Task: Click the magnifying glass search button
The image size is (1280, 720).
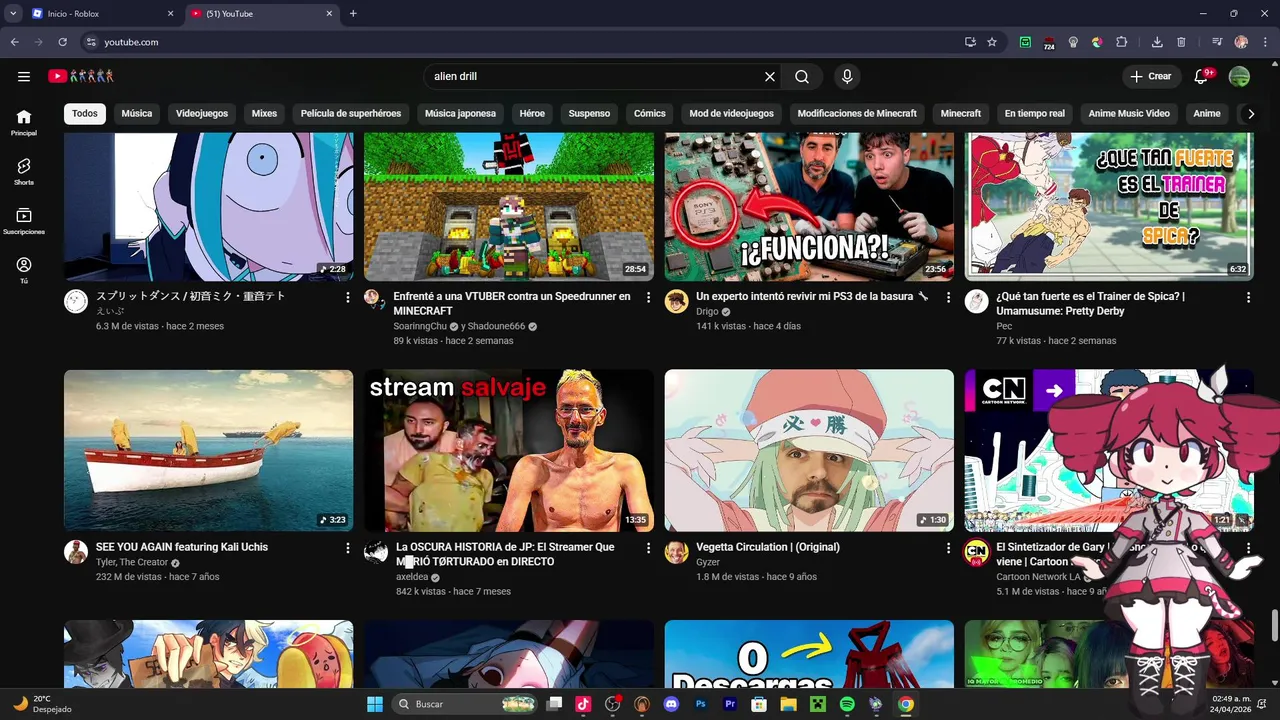Action: pyautogui.click(x=802, y=76)
